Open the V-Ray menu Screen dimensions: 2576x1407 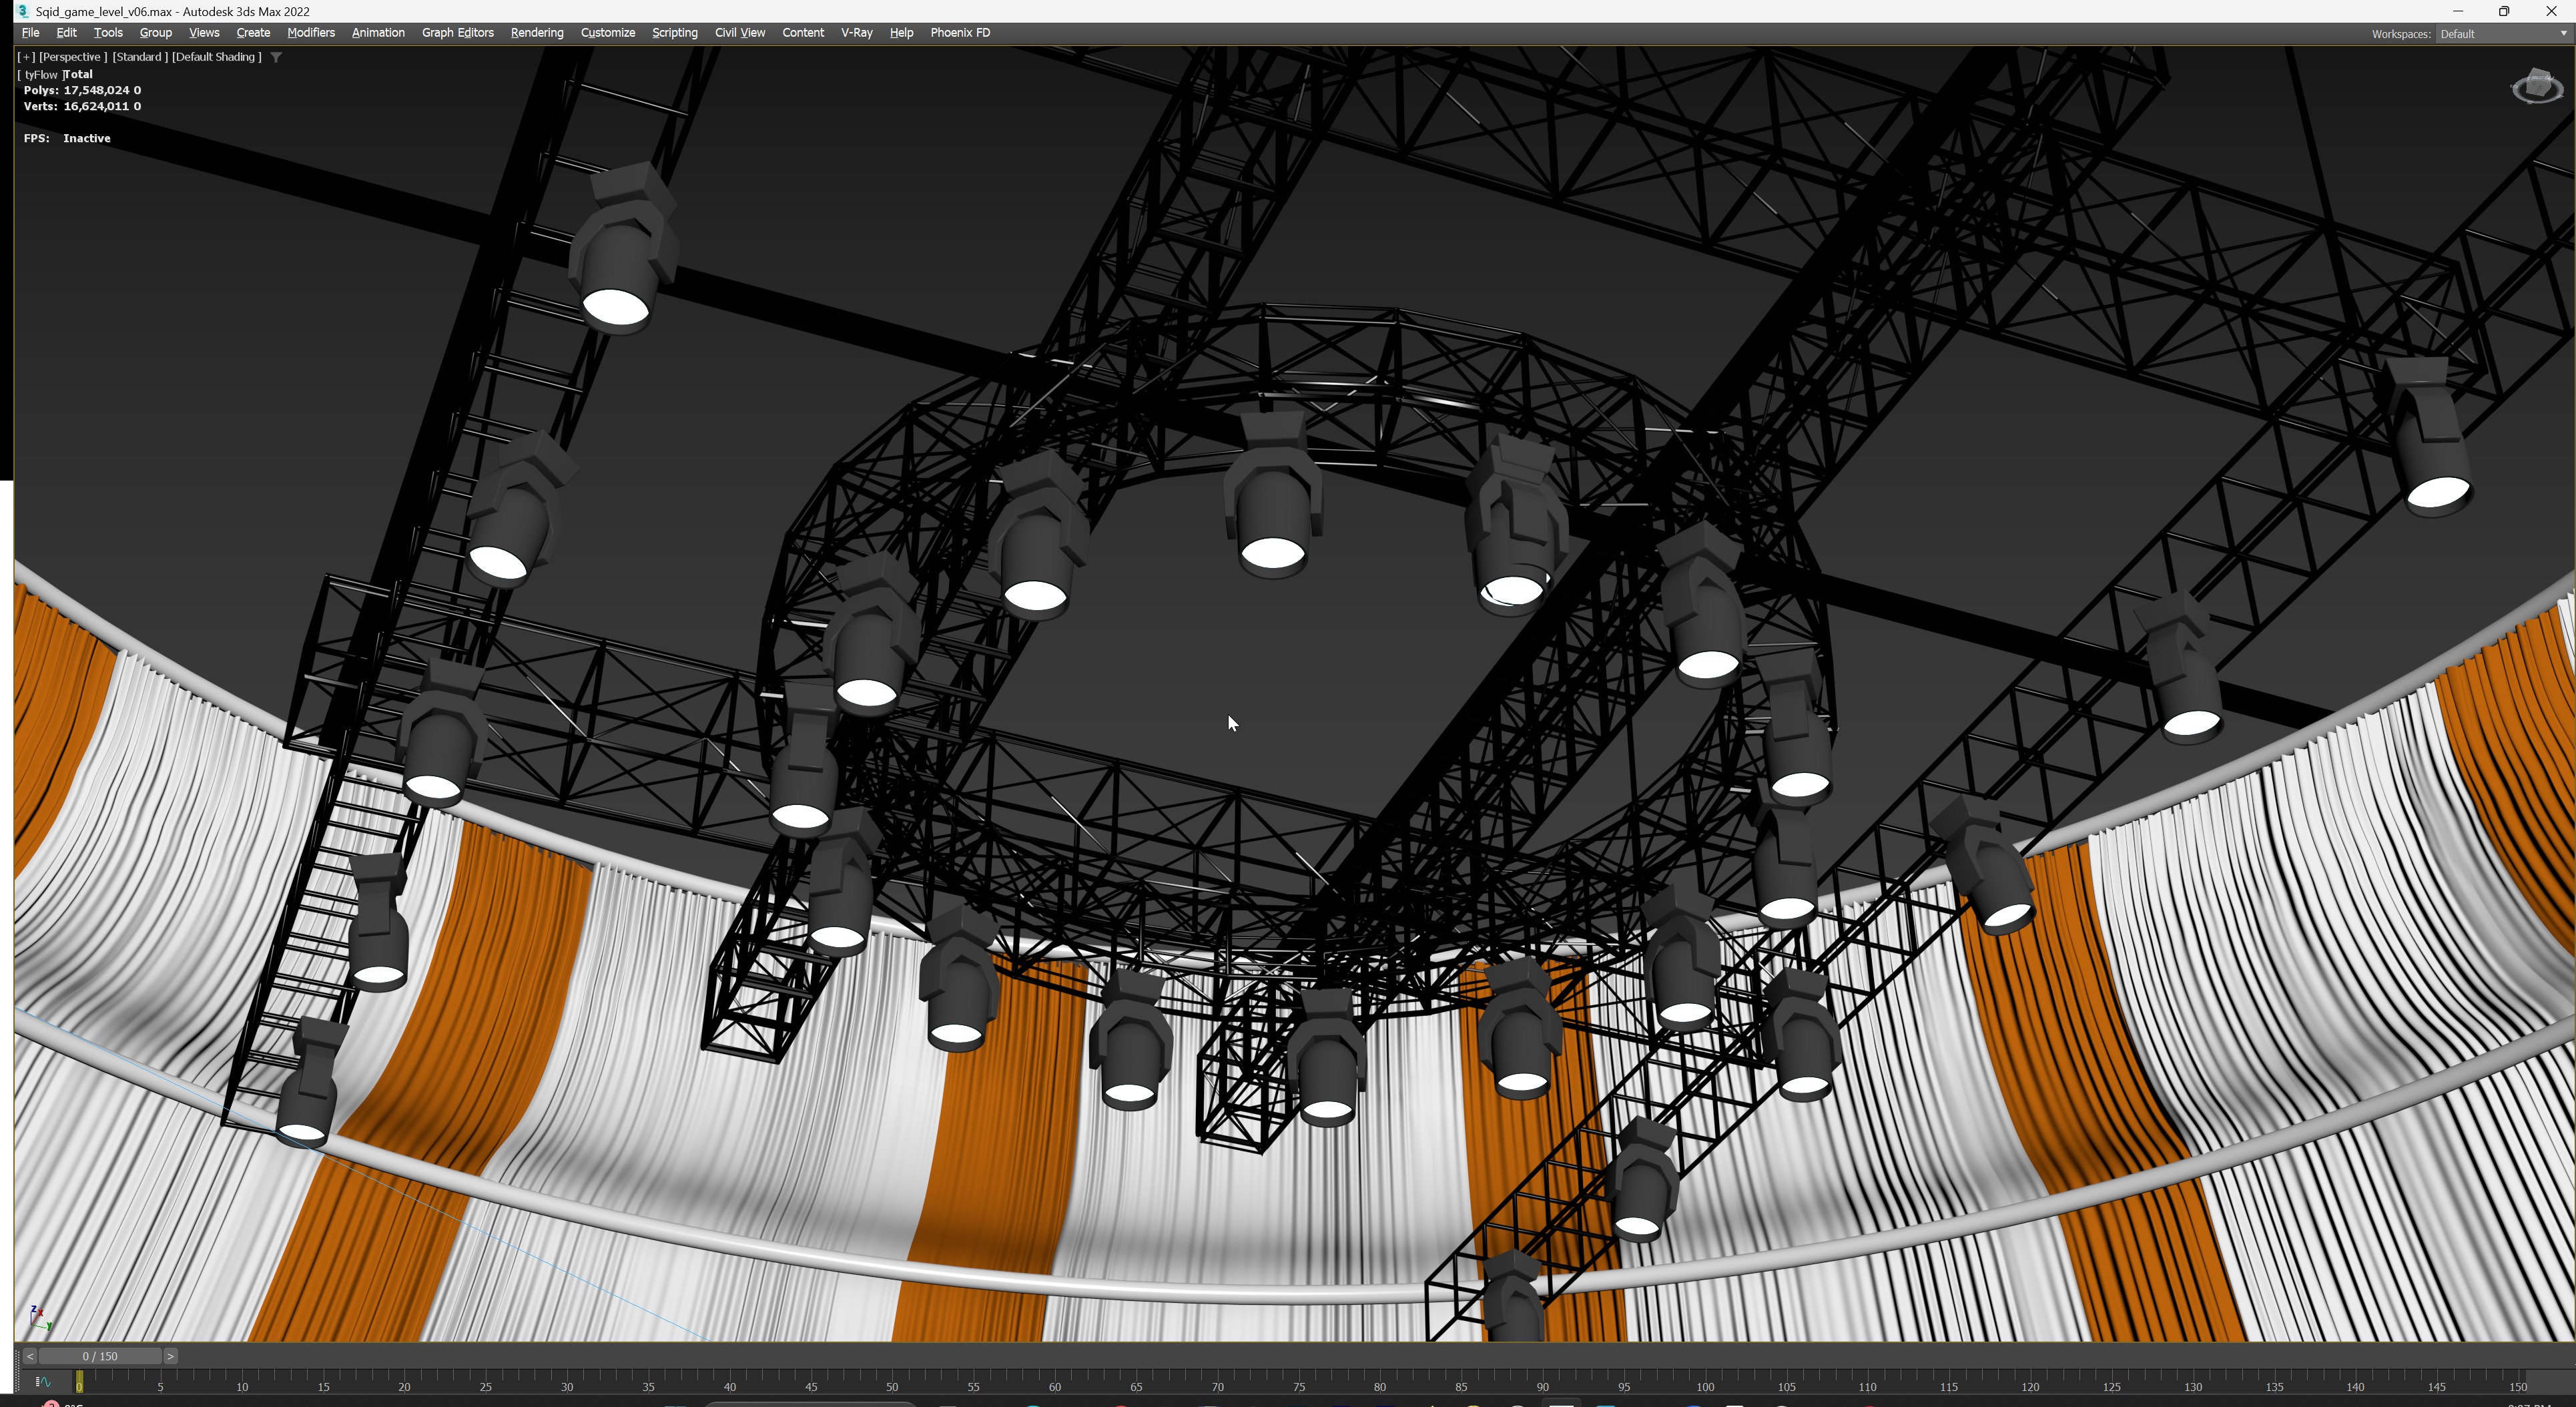[x=856, y=33]
